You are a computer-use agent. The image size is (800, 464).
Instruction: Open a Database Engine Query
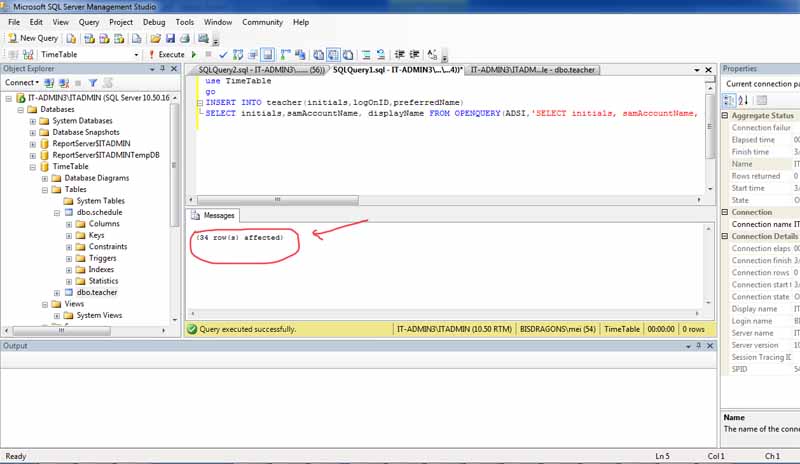(71, 38)
